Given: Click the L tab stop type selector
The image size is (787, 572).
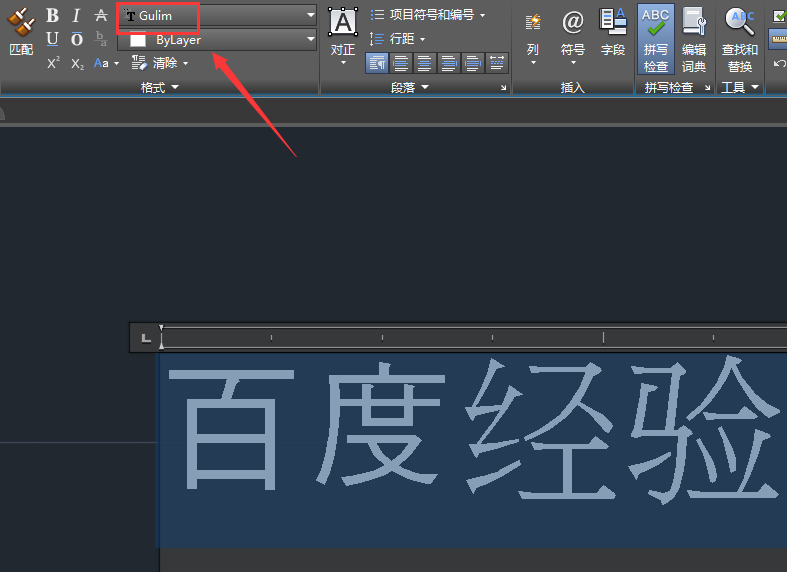Looking at the screenshot, I should 146,338.
